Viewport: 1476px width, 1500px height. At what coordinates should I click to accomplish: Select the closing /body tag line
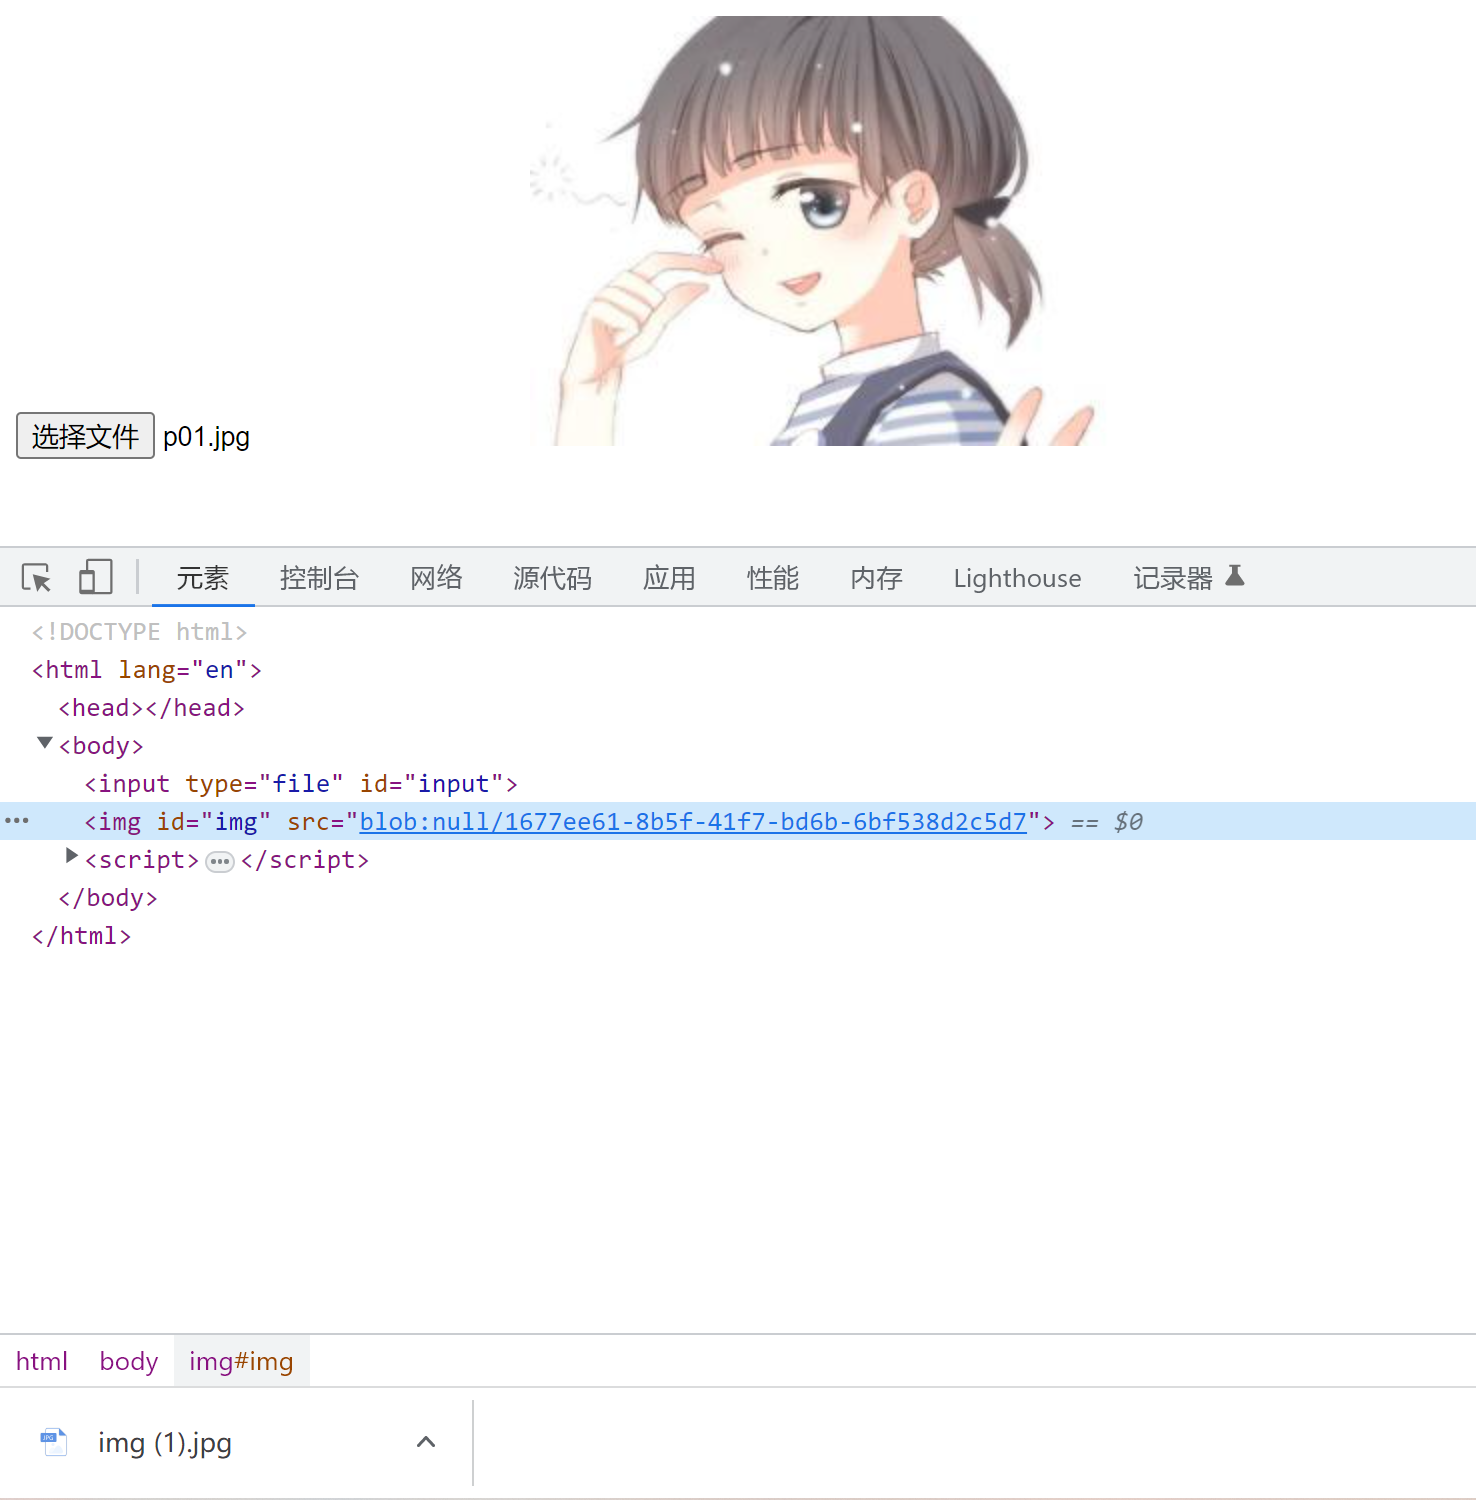[108, 898]
